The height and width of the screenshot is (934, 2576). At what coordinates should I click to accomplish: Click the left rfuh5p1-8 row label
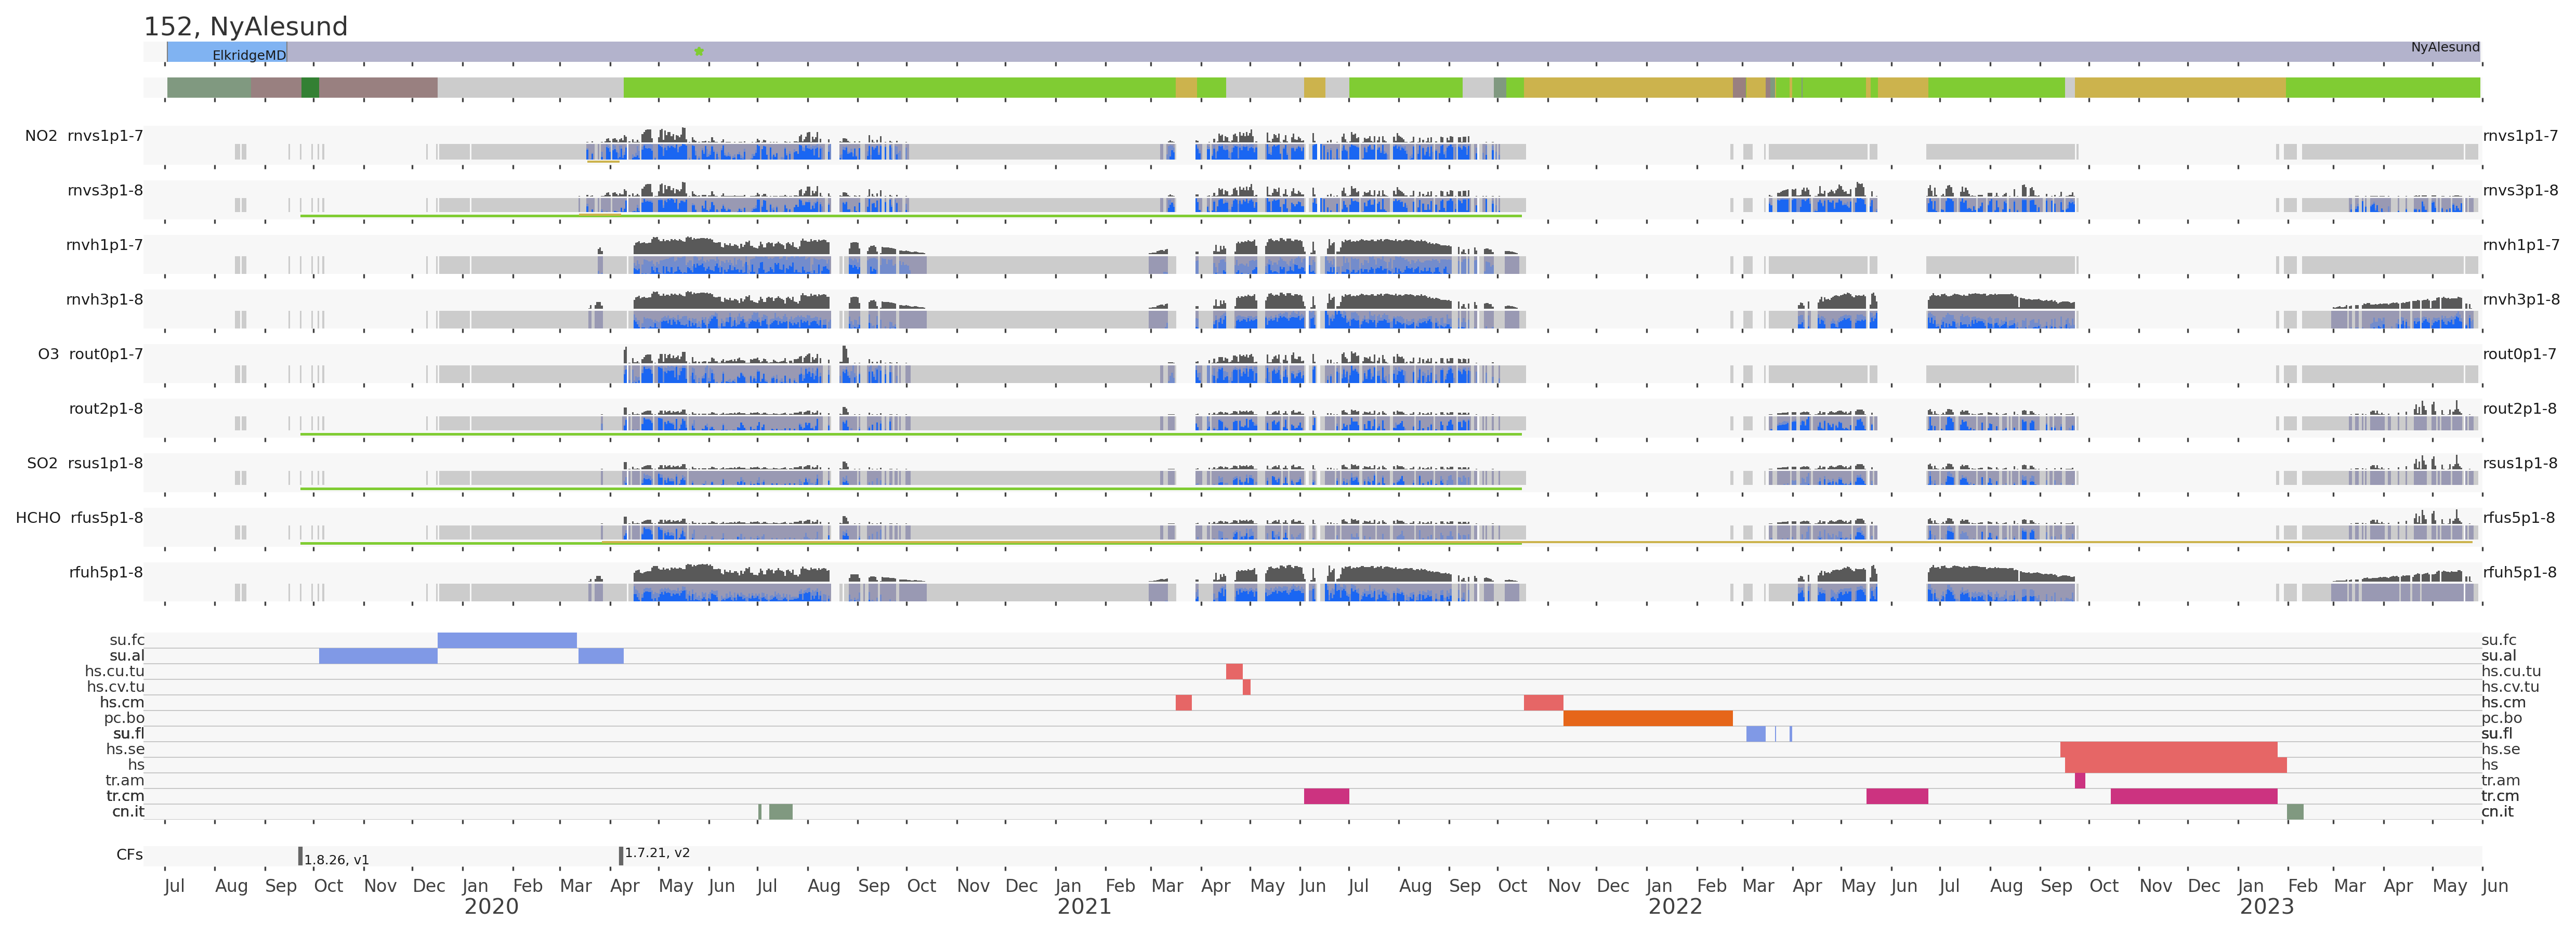coord(106,572)
